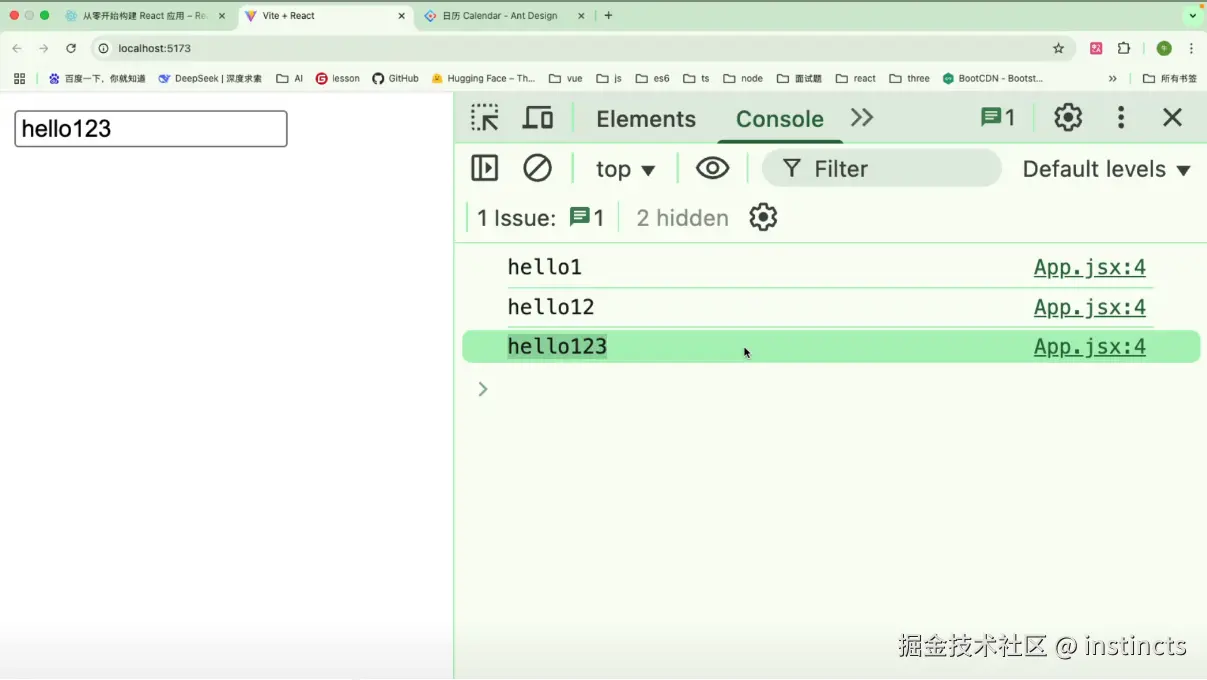Focus the console Filter field
The width and height of the screenshot is (1207, 680).
[881, 169]
